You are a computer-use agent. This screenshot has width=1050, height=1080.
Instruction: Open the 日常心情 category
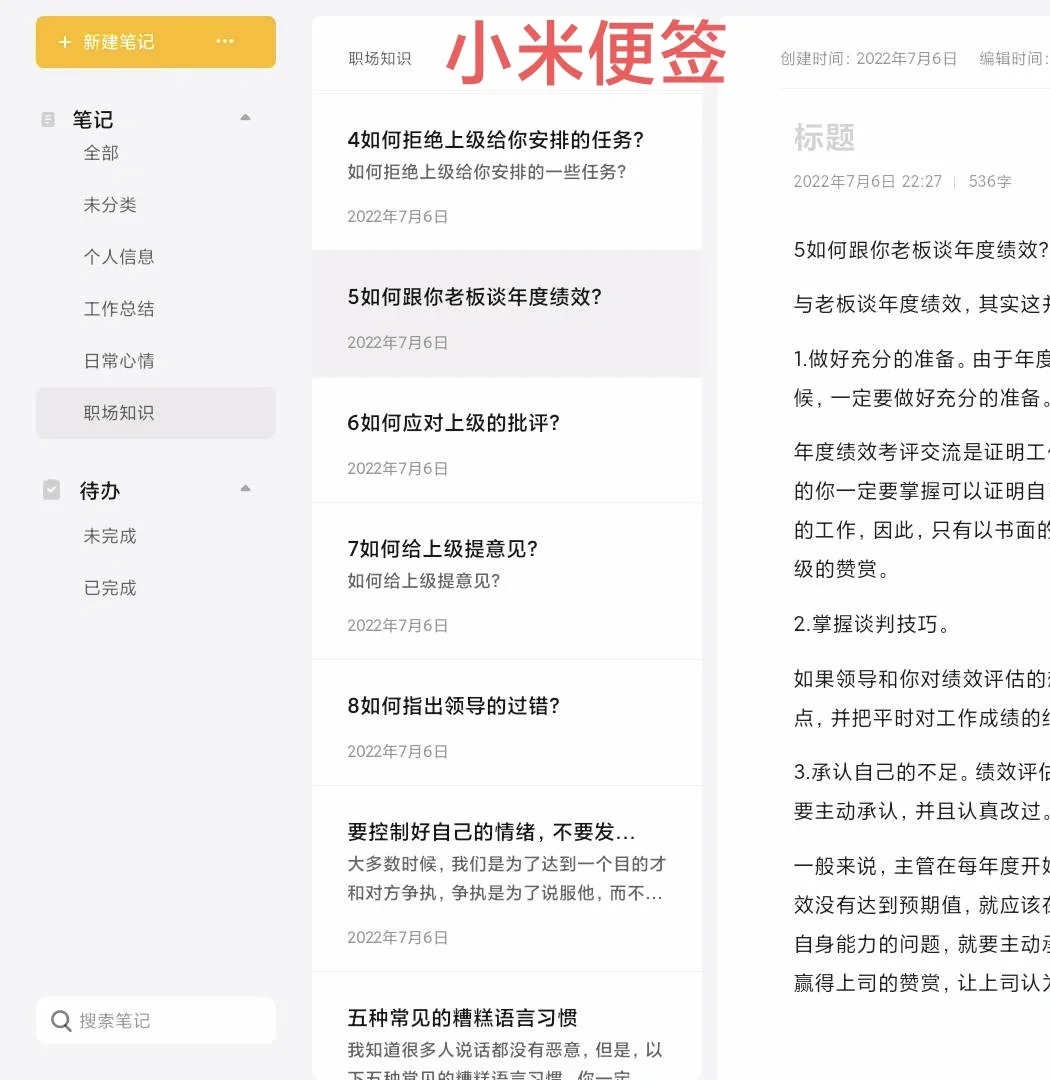(119, 361)
